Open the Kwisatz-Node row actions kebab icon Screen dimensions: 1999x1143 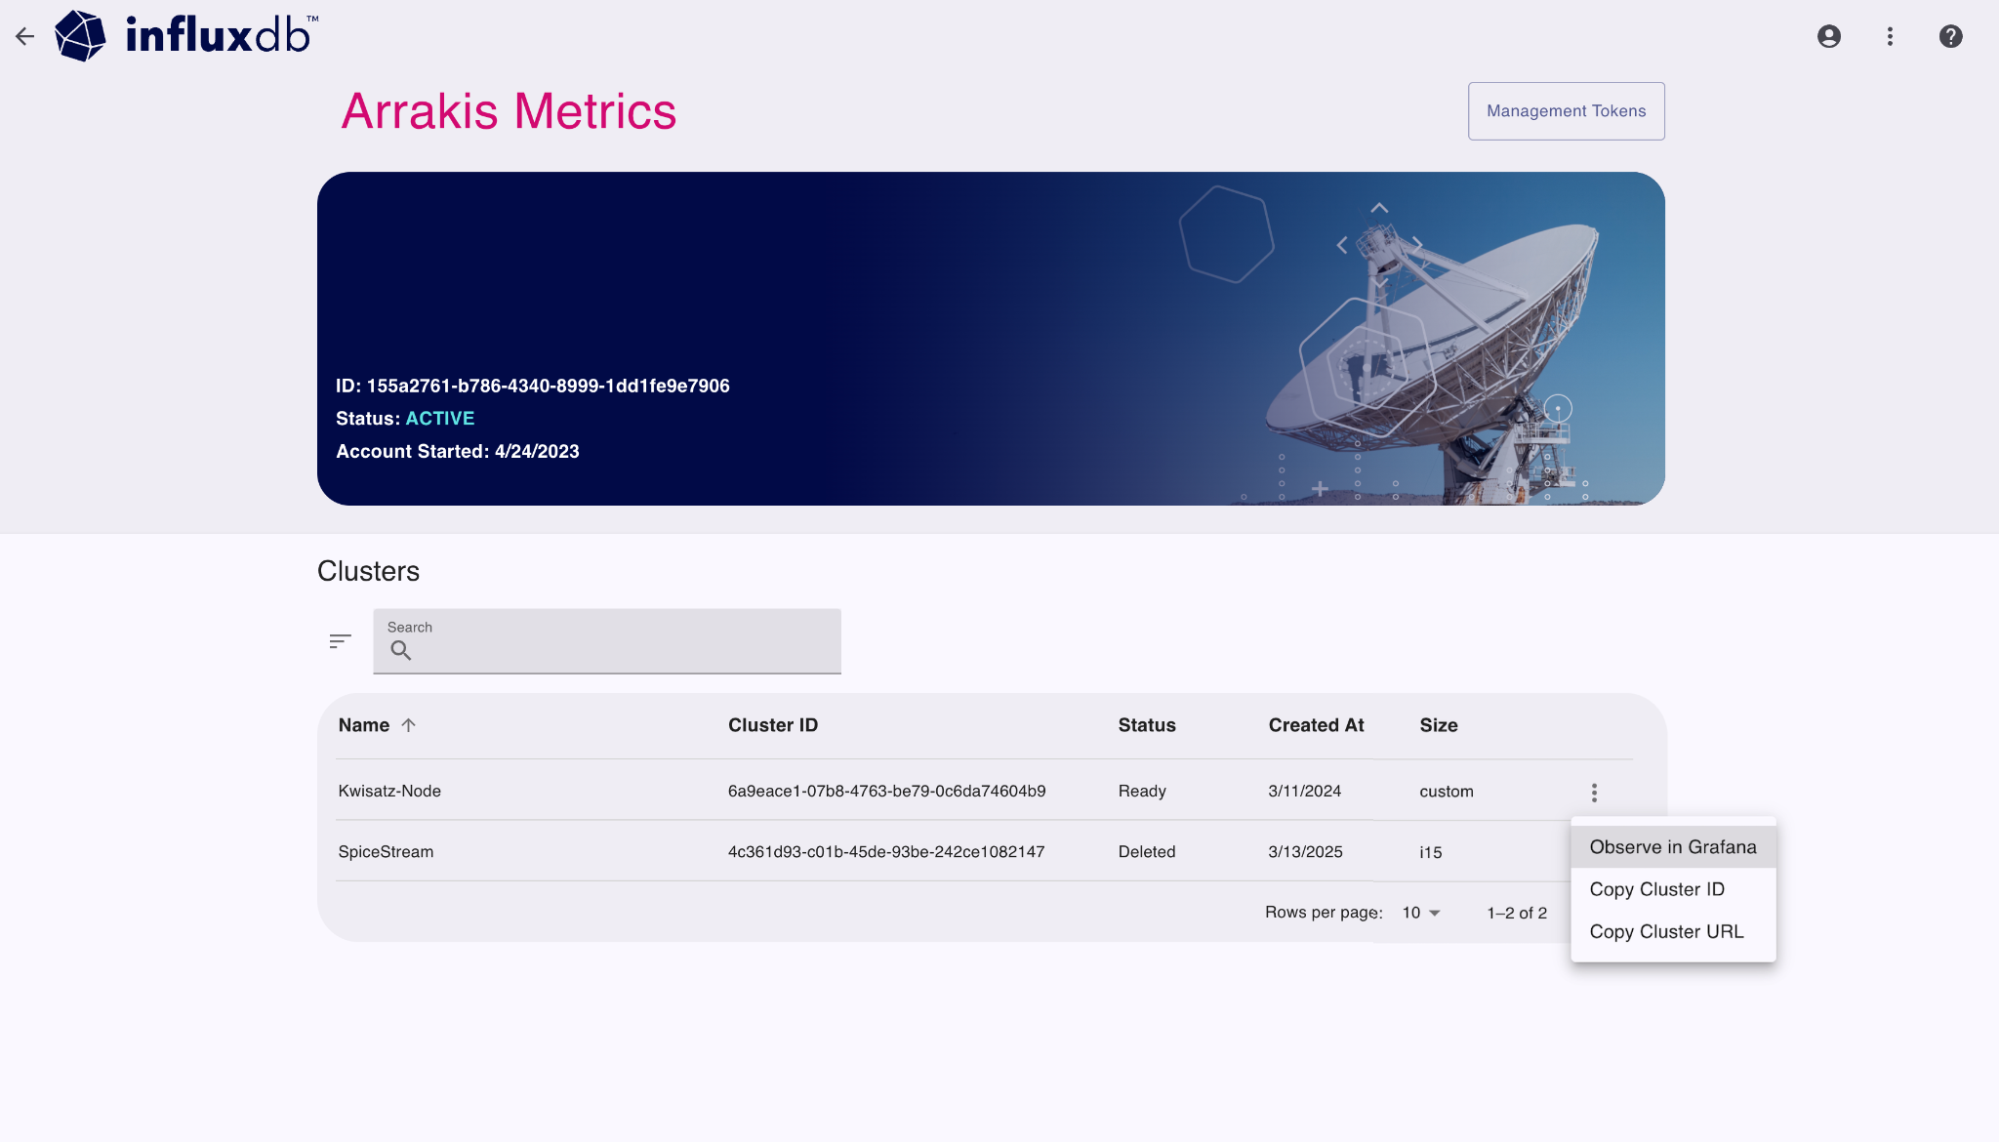[x=1593, y=791]
